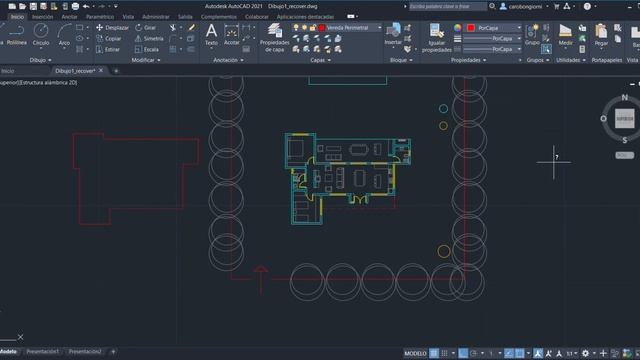
Task: Click the Save icon in quick access toolbar
Action: pyautogui.click(x=33, y=7)
